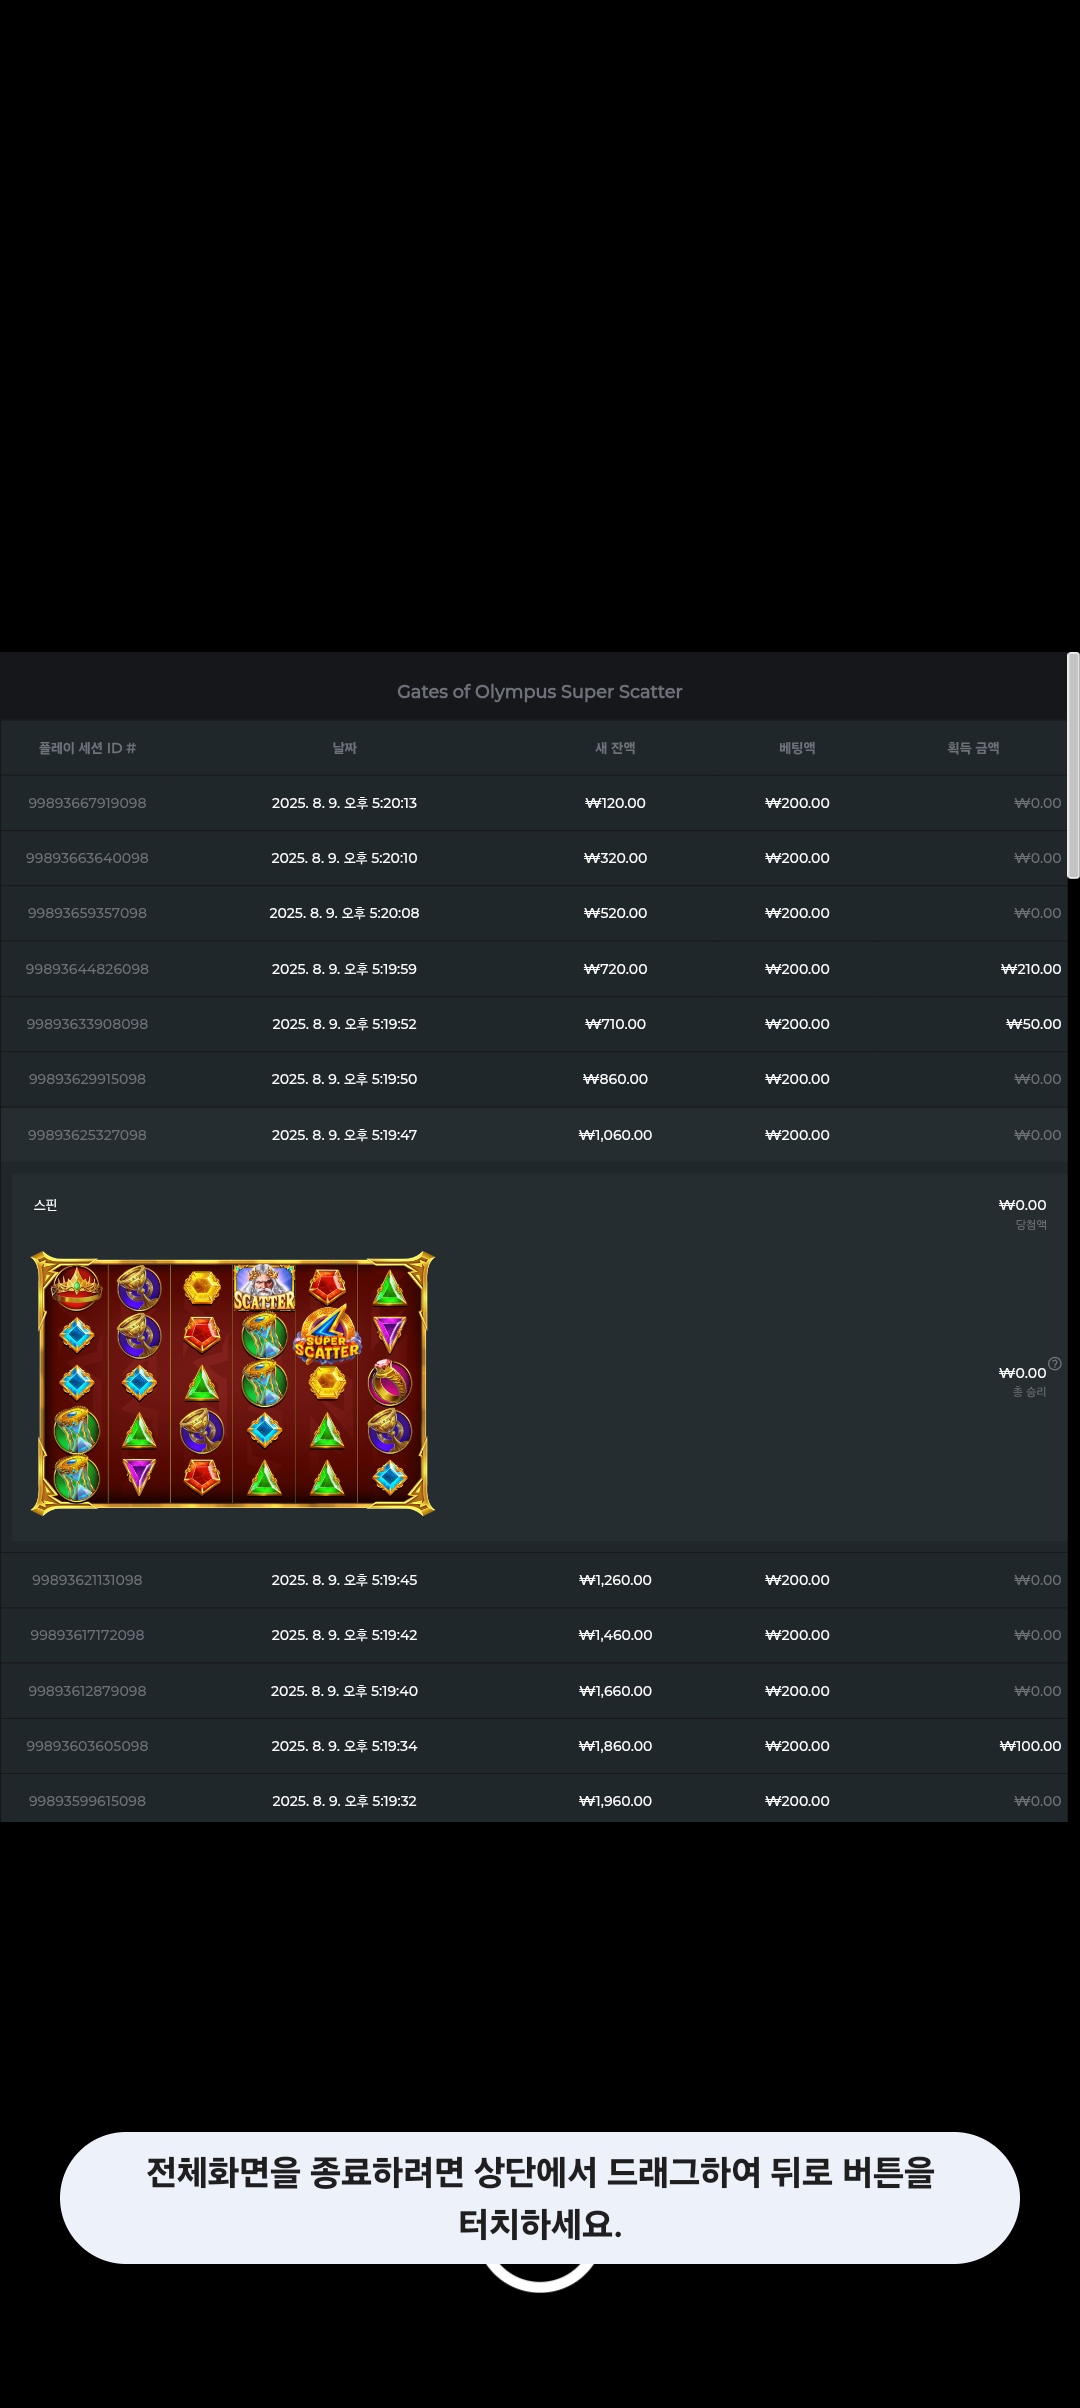
Task: Expand session row 99893629915098
Action: point(534,1079)
